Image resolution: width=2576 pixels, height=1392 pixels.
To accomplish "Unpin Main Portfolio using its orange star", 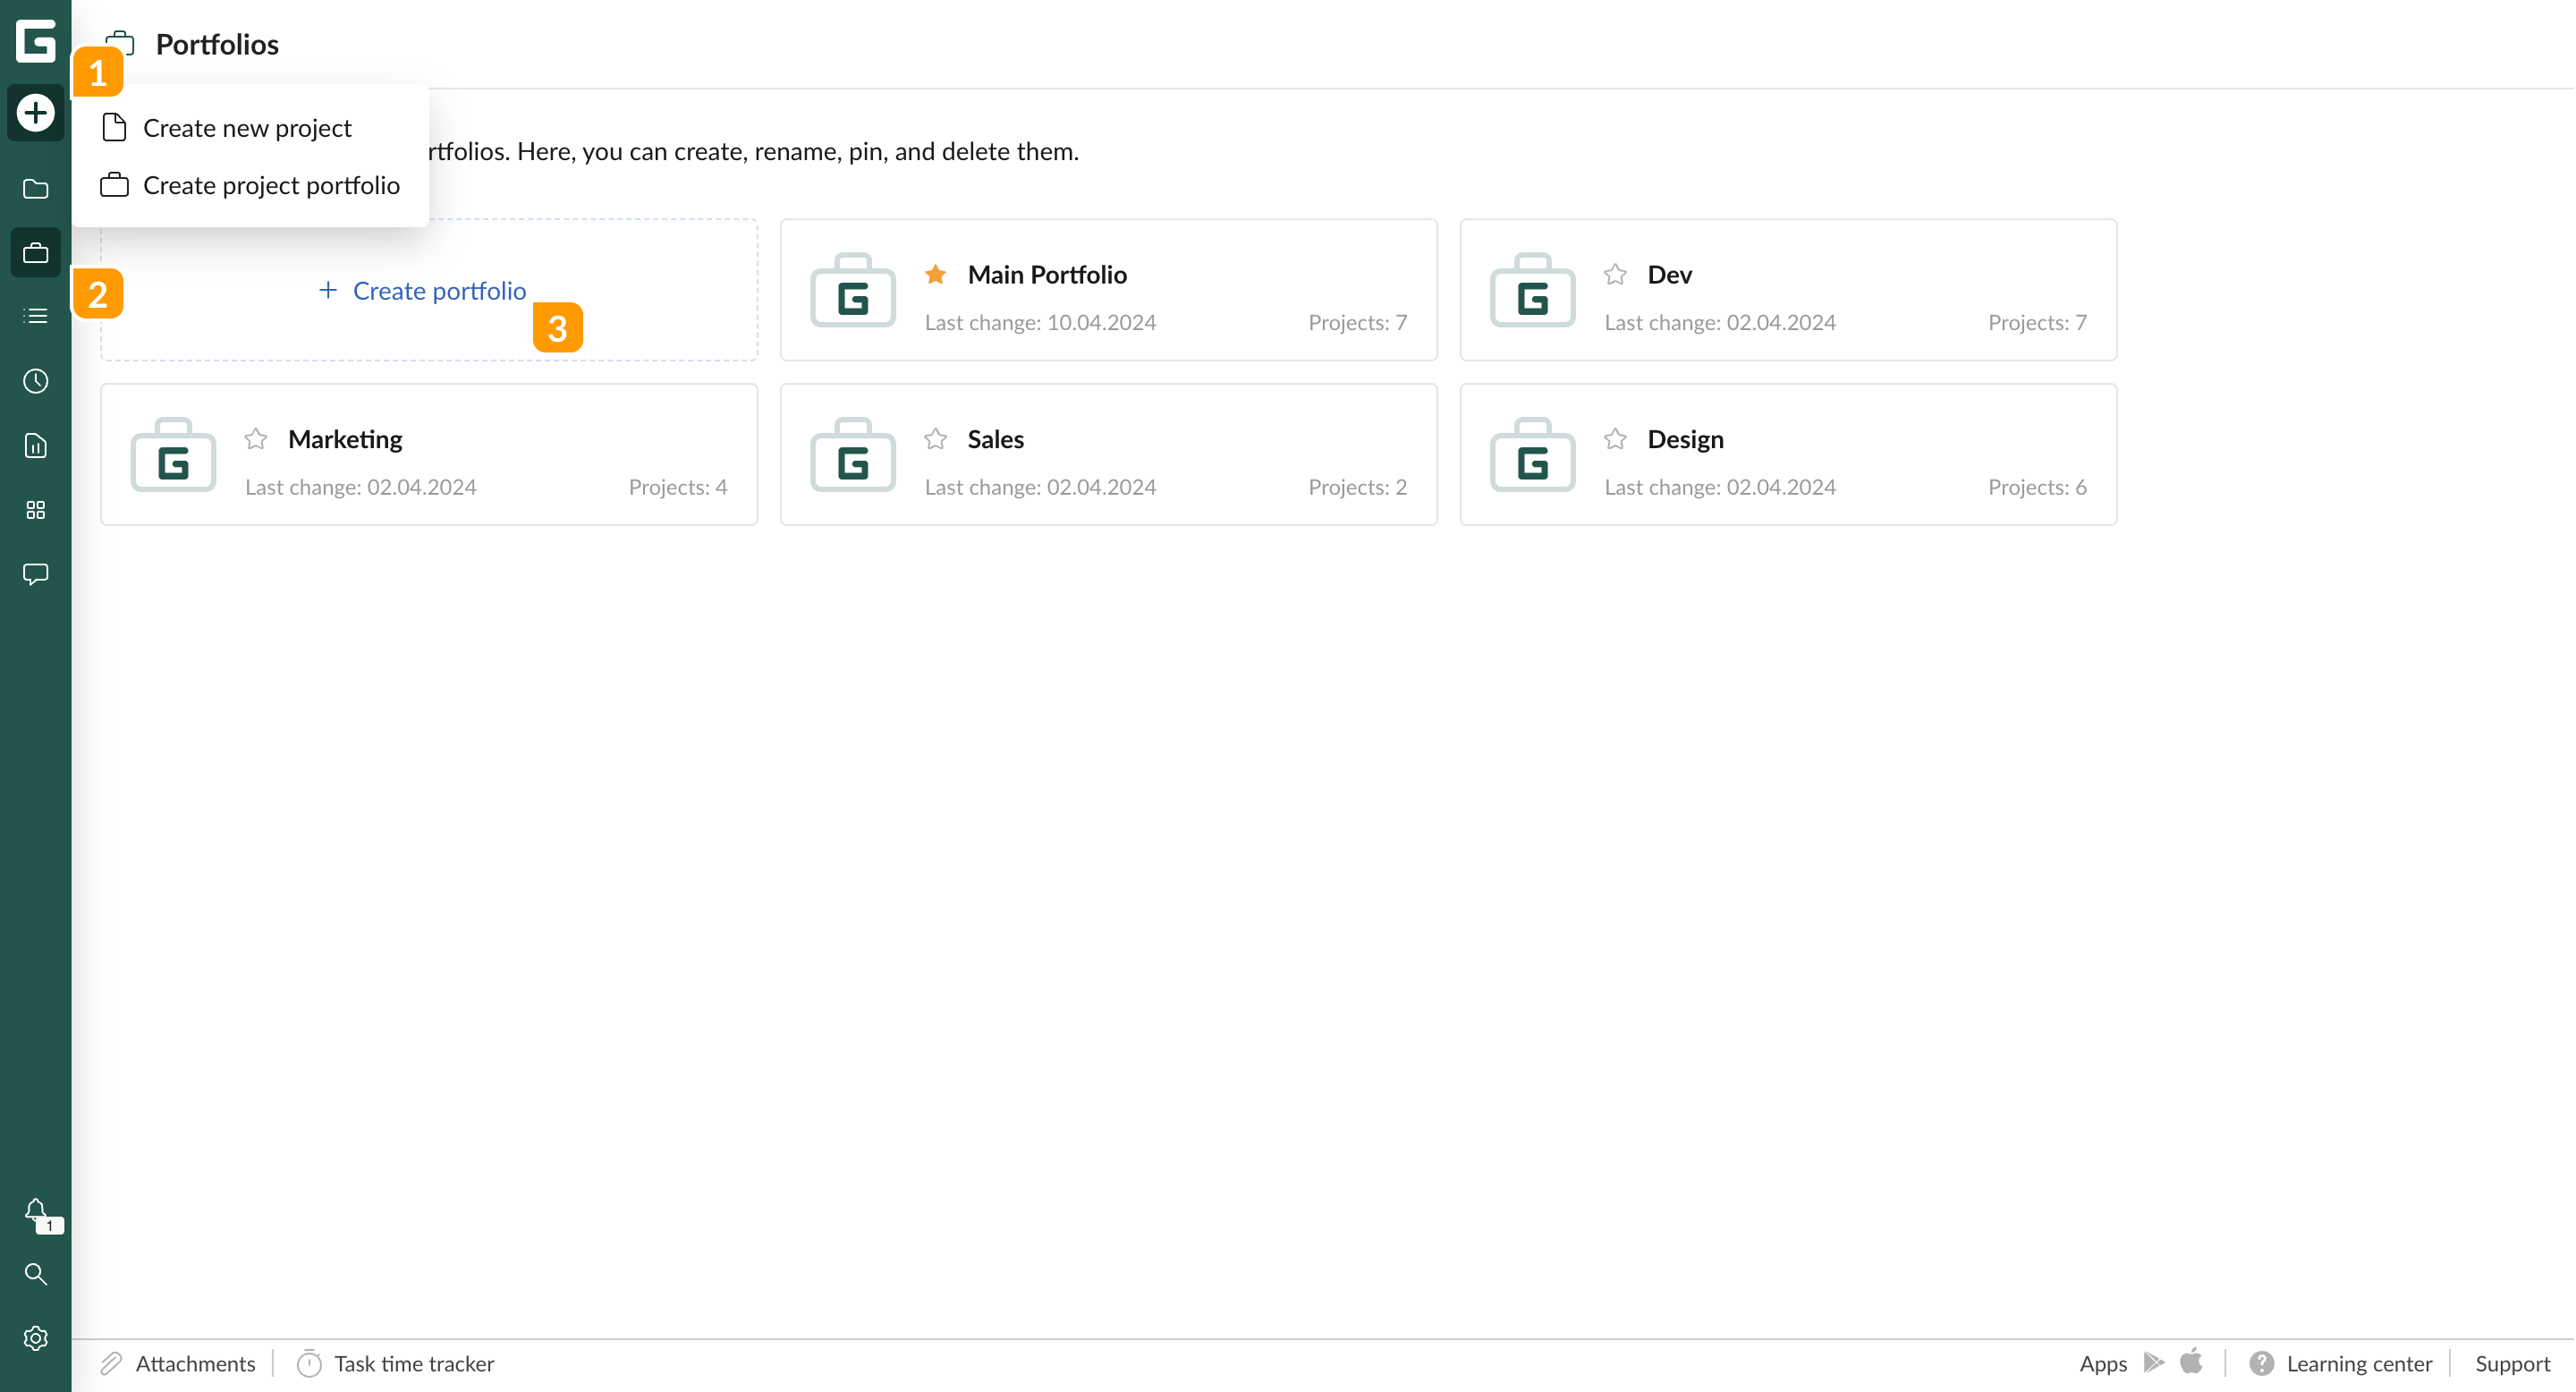I will click(935, 274).
